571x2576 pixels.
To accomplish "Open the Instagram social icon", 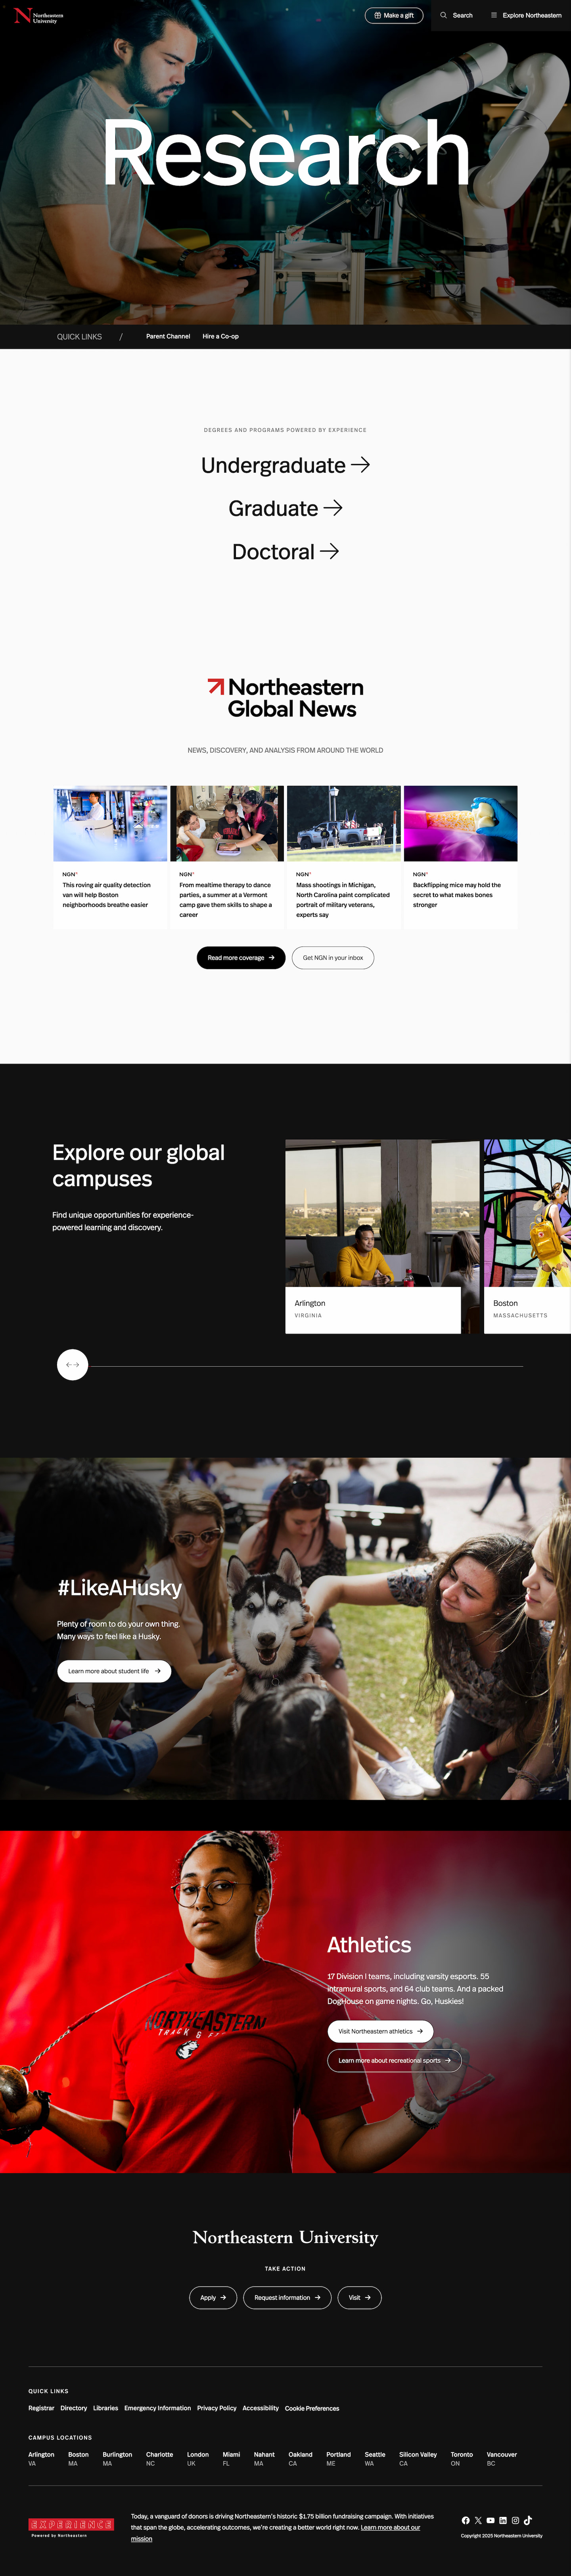I will 515,2520.
